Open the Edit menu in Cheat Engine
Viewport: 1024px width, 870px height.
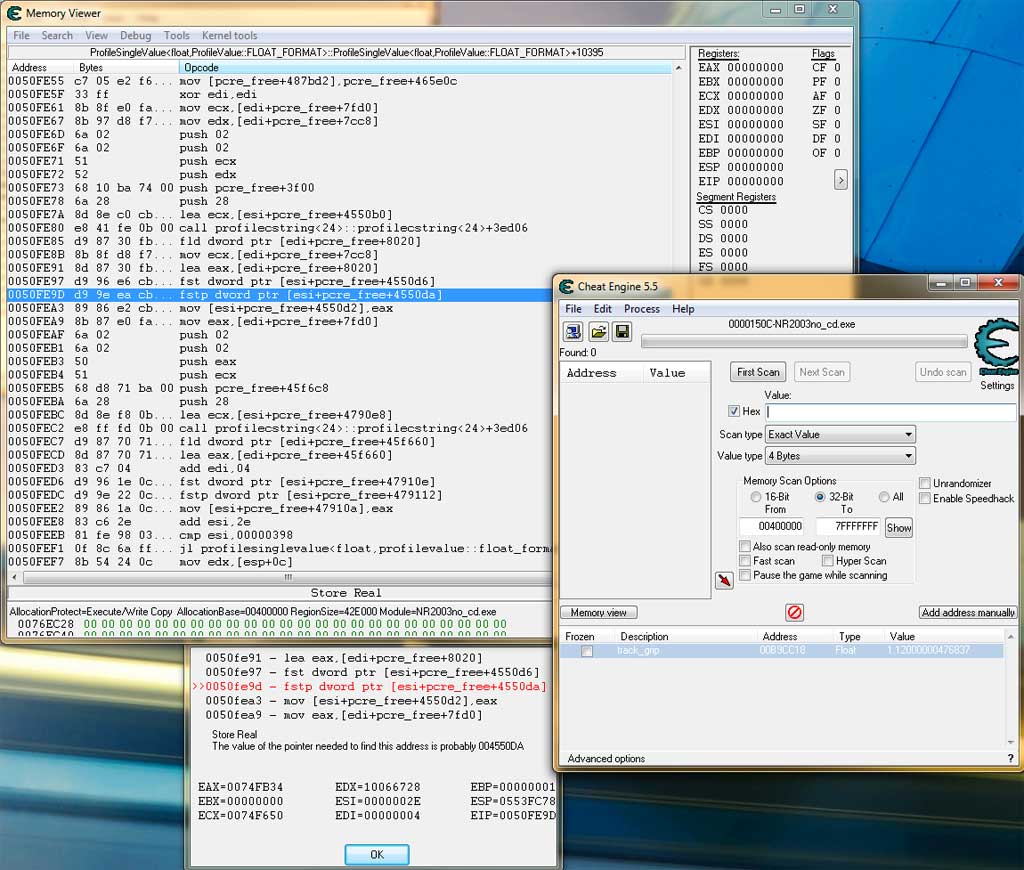[x=602, y=309]
